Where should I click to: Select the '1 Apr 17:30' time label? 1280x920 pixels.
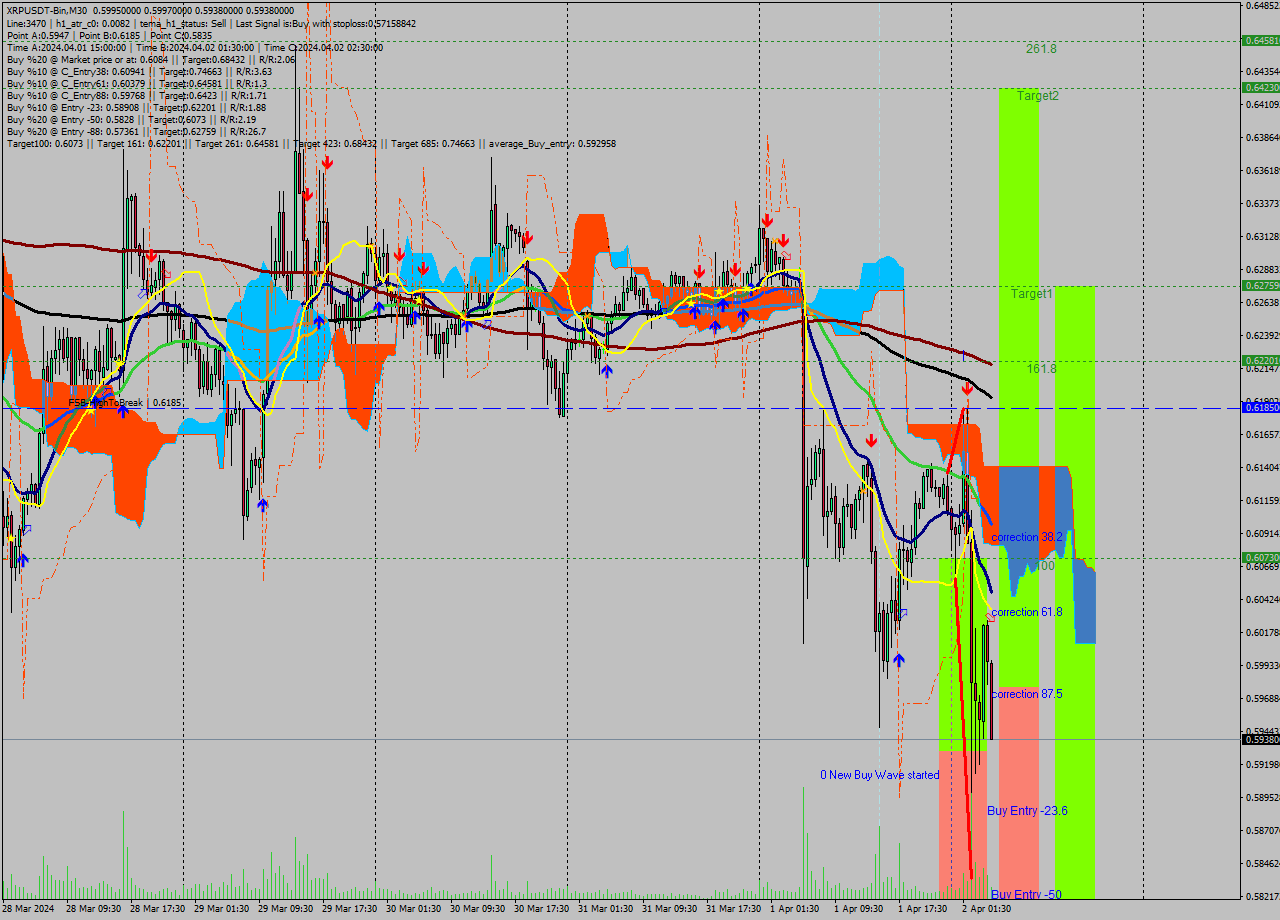coord(922,909)
